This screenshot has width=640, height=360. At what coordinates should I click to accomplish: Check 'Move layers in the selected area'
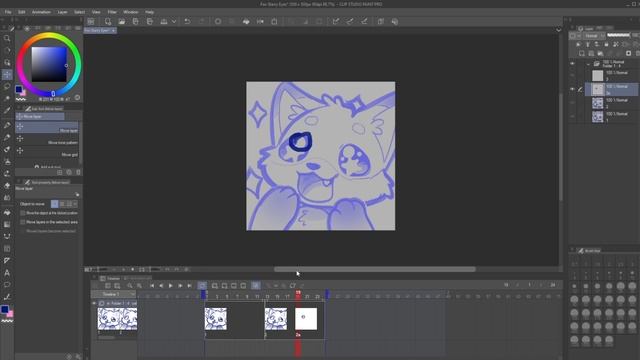tap(23, 222)
